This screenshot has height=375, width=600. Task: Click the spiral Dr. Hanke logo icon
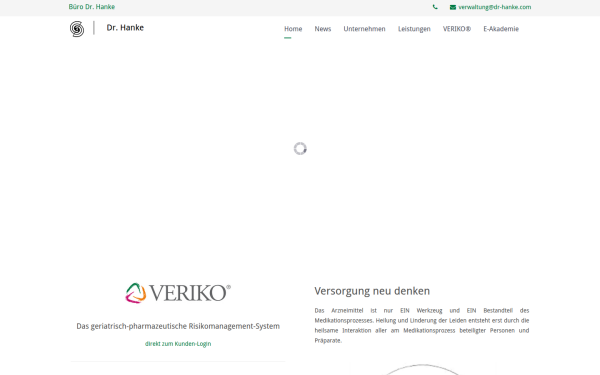(x=77, y=29)
